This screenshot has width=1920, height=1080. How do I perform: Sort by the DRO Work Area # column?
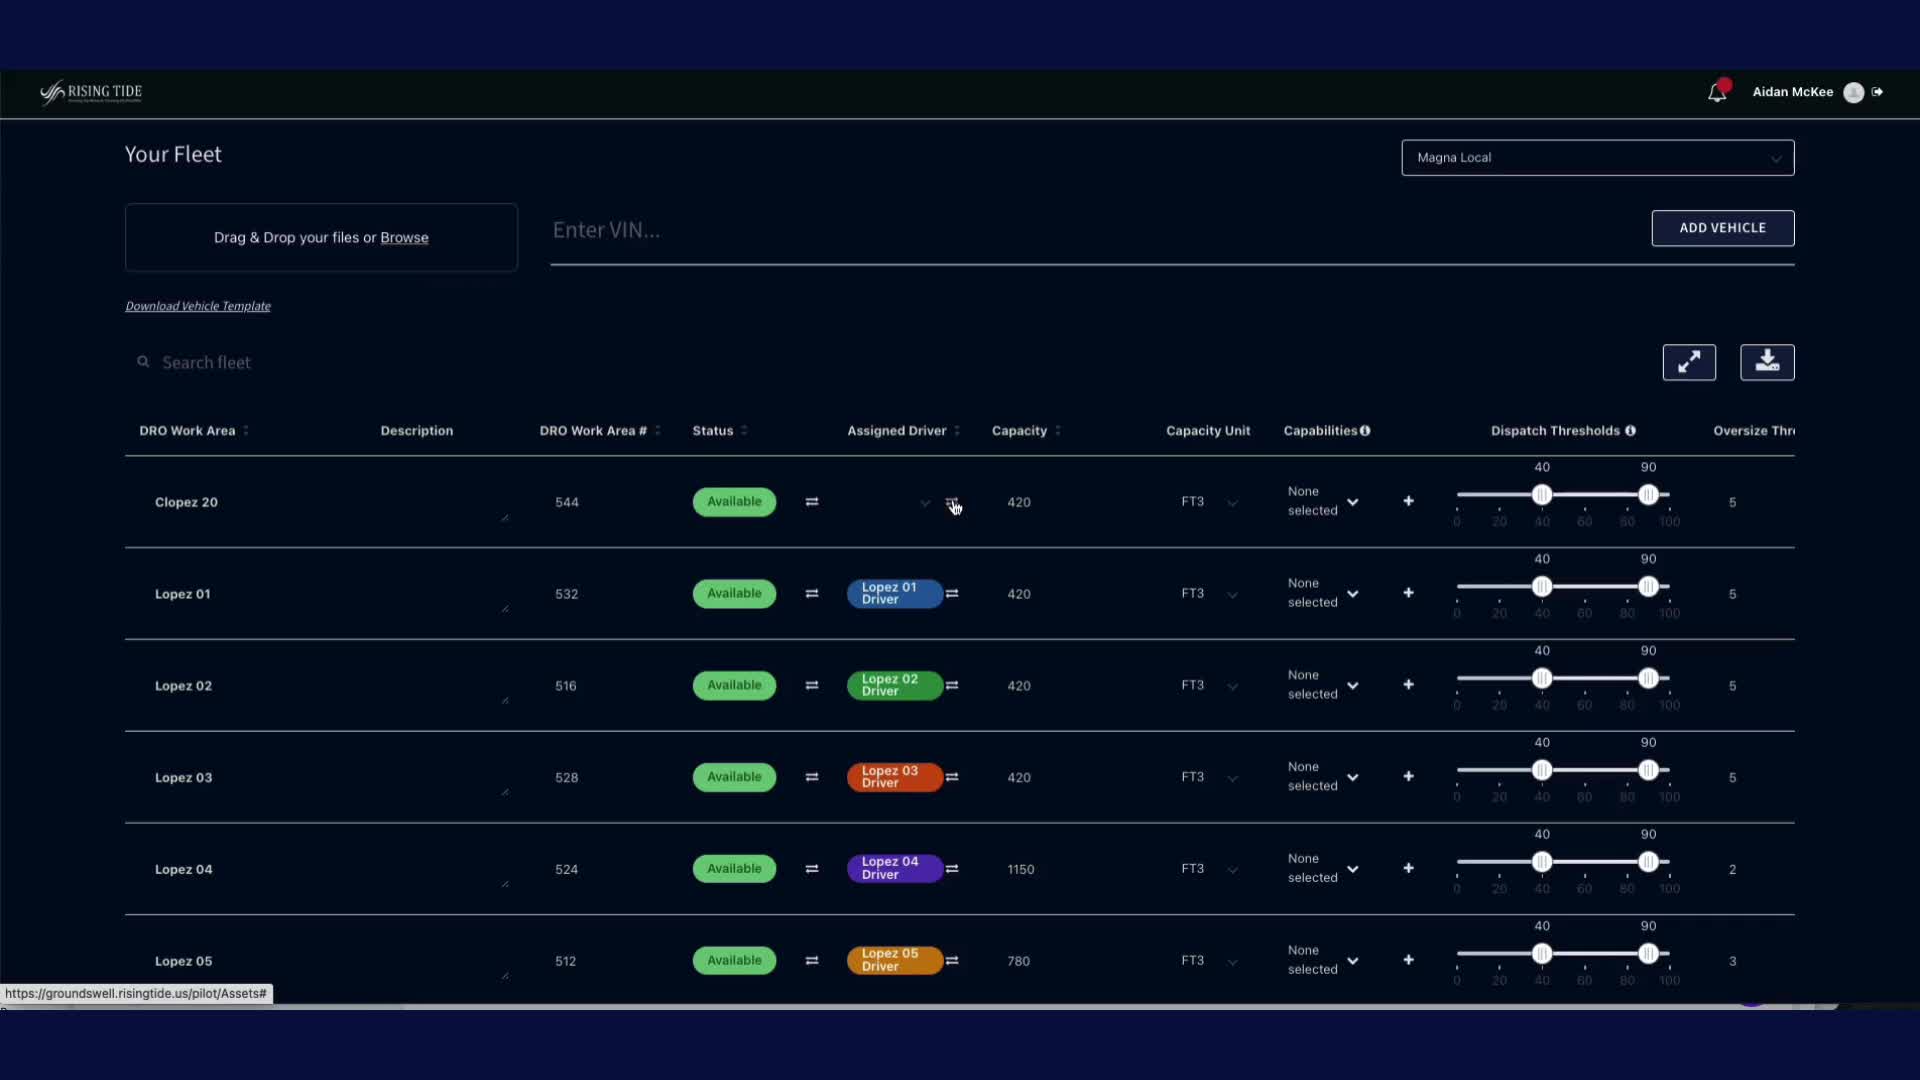click(657, 431)
